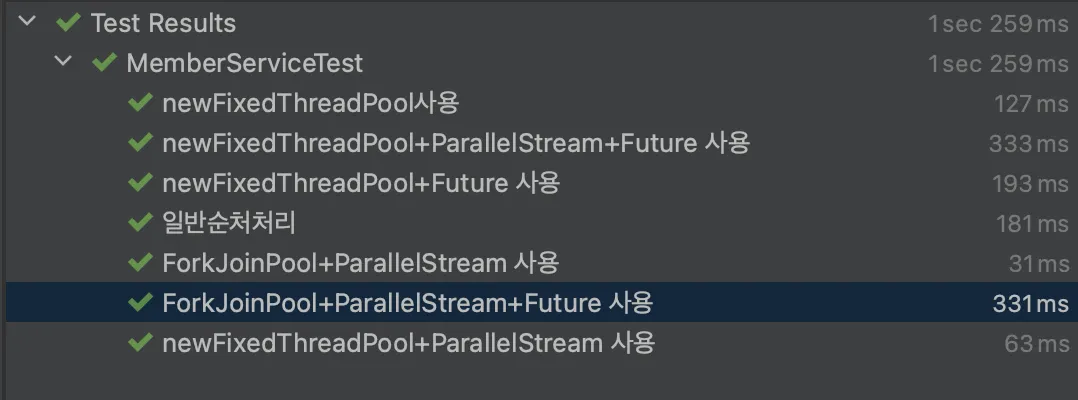Select the 일반순처처리 test row
The image size is (1078, 400).
[229, 223]
